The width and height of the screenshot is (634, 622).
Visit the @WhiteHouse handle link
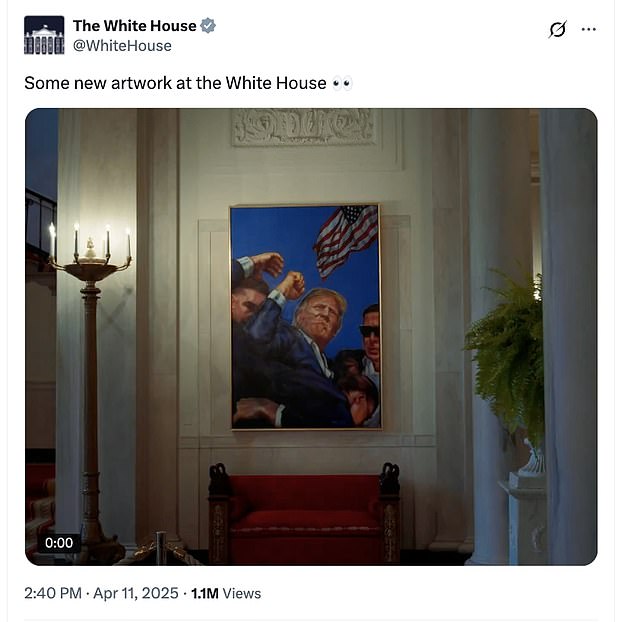tap(122, 46)
